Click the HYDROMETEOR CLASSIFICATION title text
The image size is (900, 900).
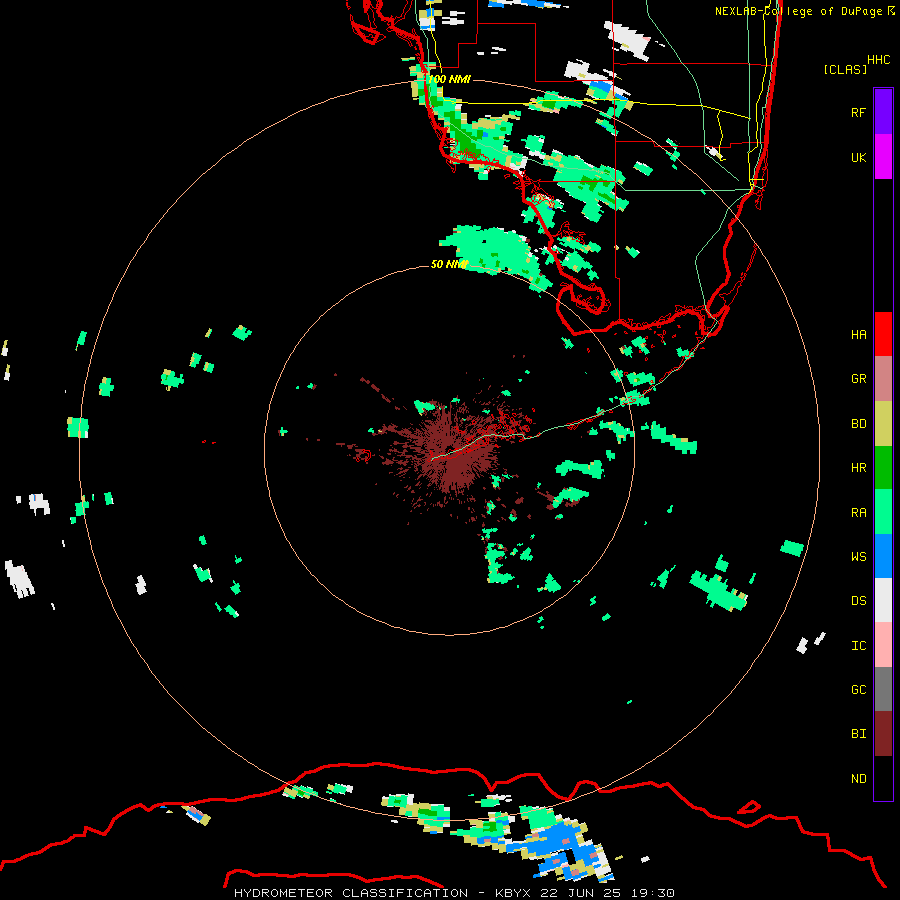351,893
